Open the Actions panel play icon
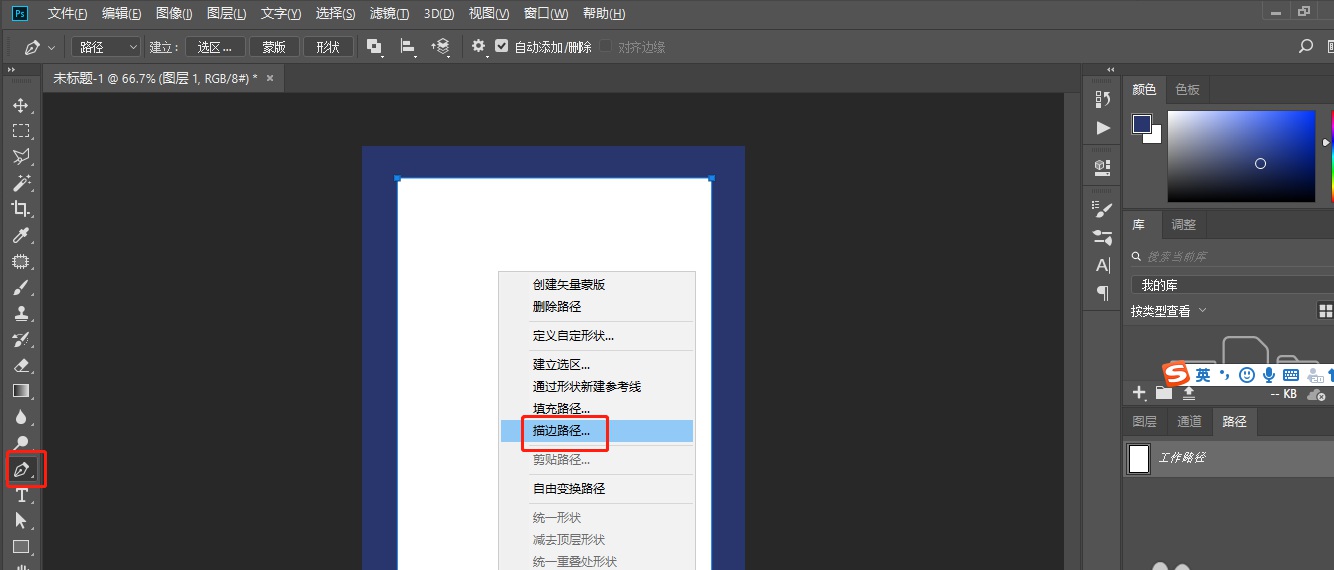 [x=1103, y=127]
